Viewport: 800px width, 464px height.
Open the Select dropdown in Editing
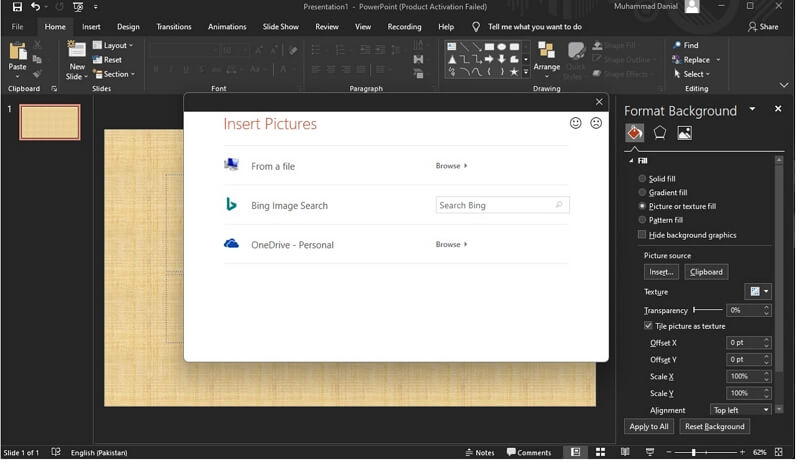pos(691,74)
